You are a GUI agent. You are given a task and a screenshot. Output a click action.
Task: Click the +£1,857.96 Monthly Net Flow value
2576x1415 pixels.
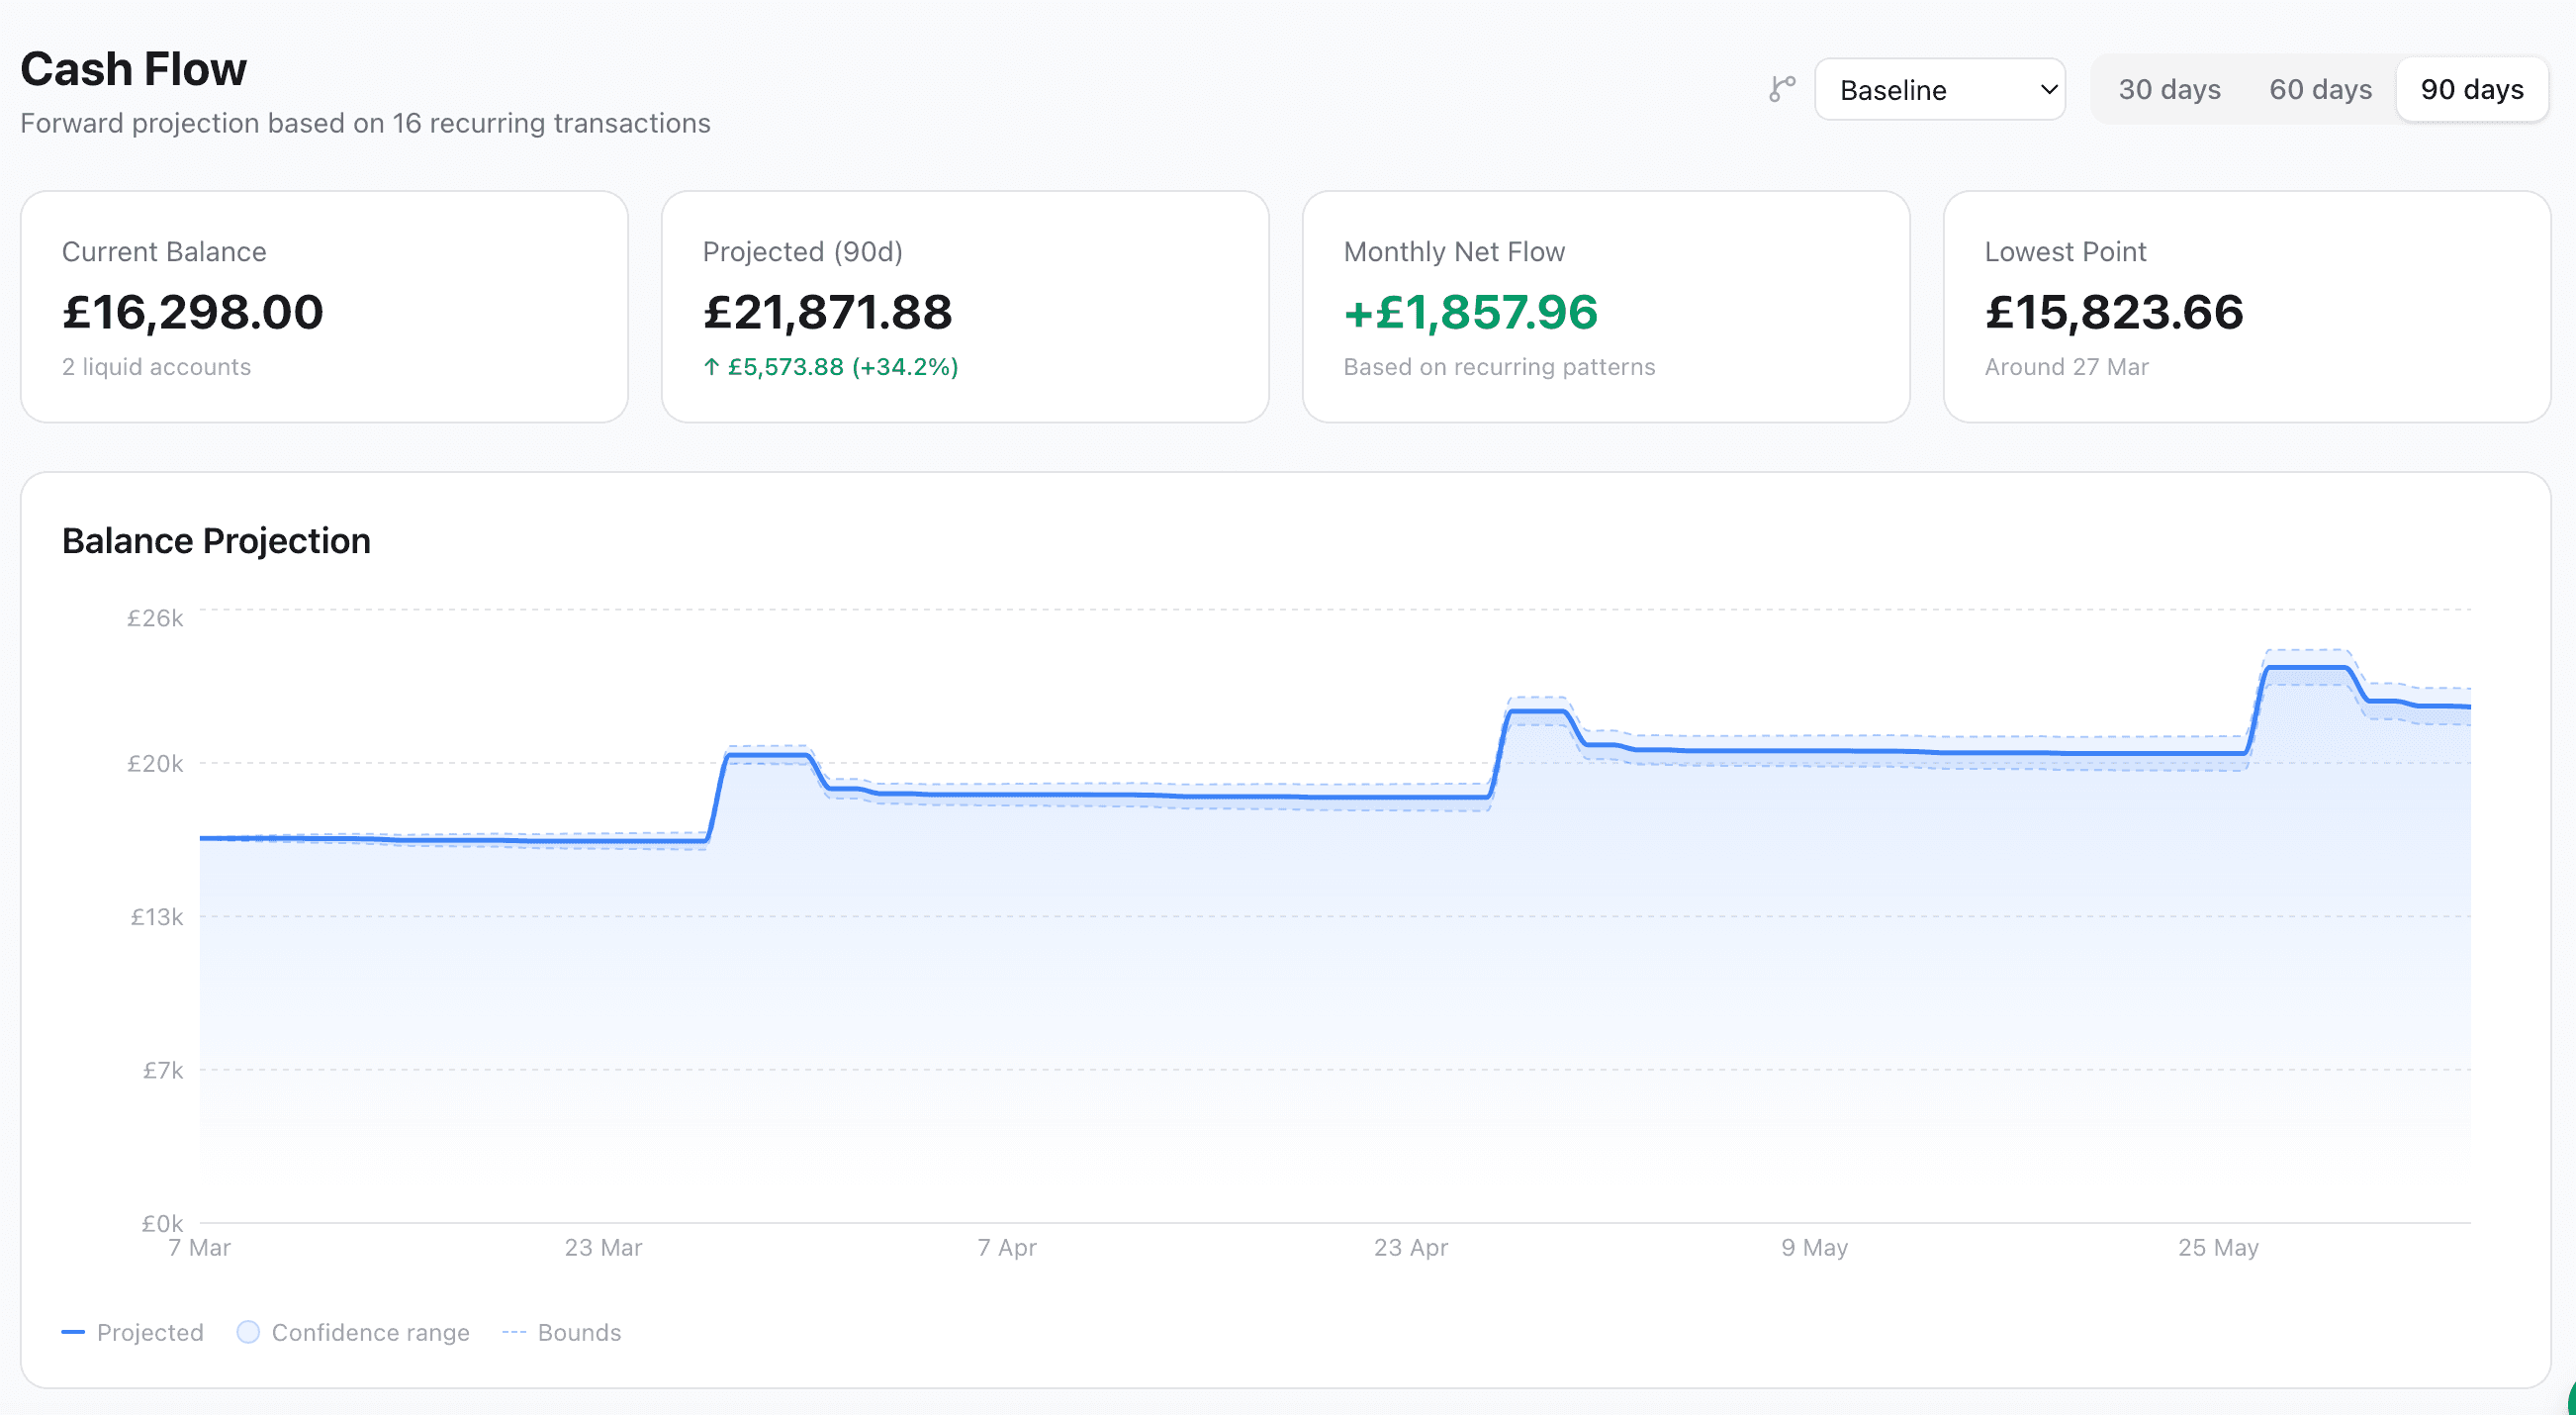coord(1470,312)
